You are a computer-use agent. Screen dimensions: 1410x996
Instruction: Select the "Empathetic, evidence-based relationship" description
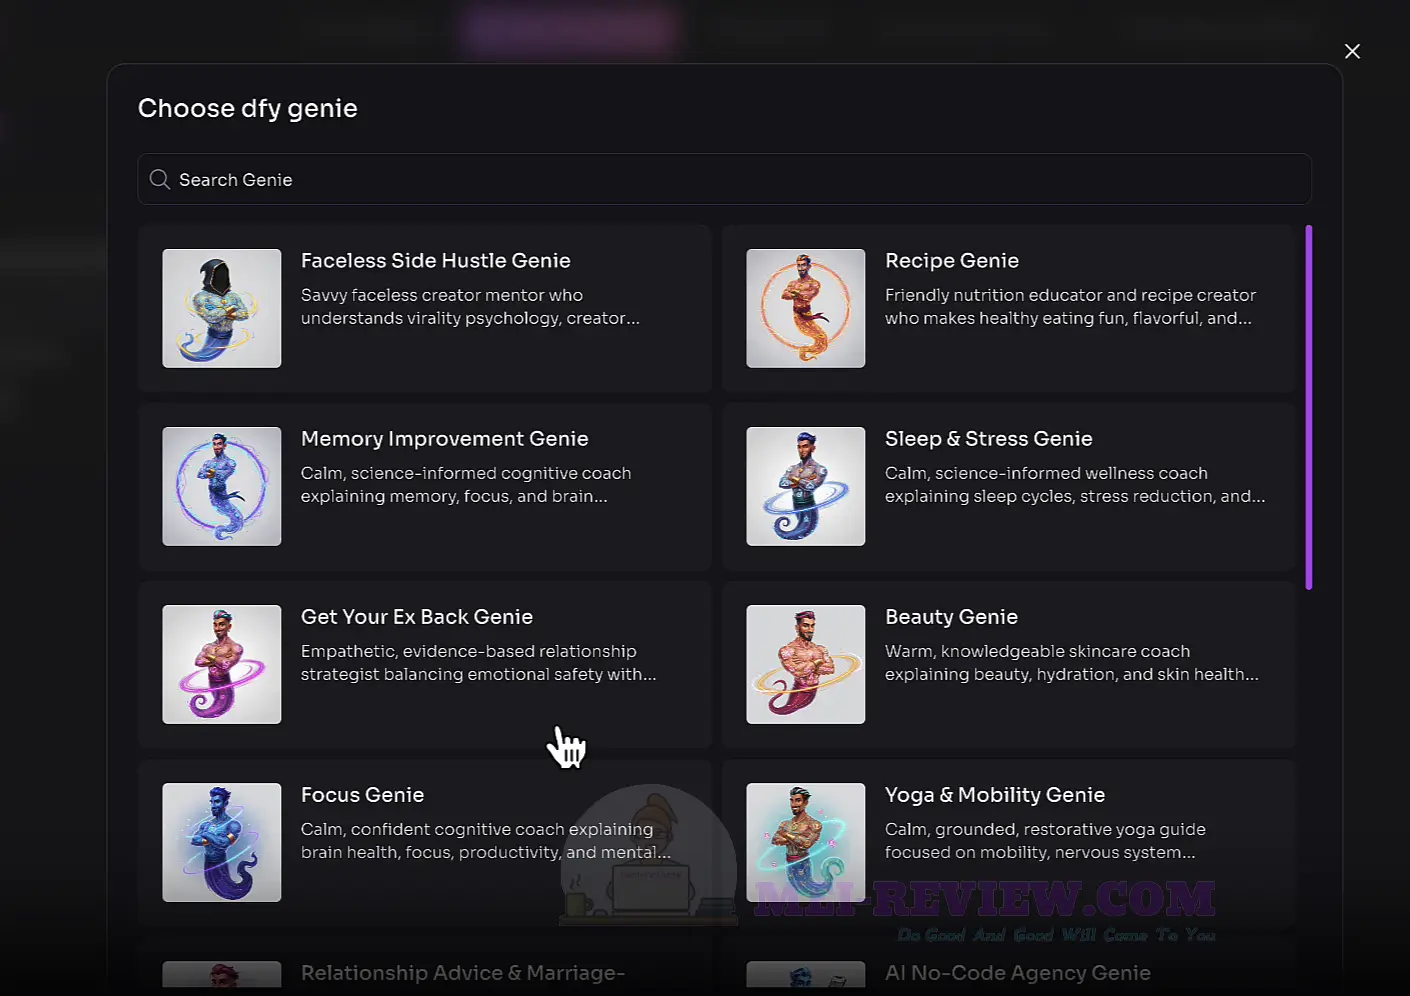pyautogui.click(x=479, y=663)
